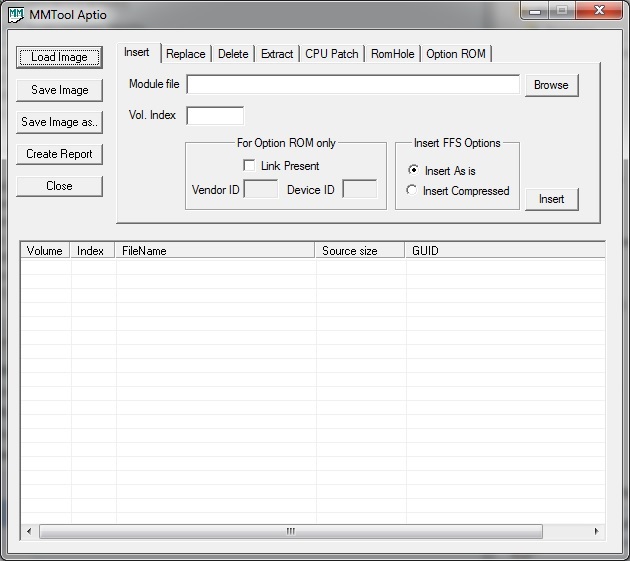Click the GUID column header
Viewport: 630px width, 561px height.
click(x=505, y=251)
